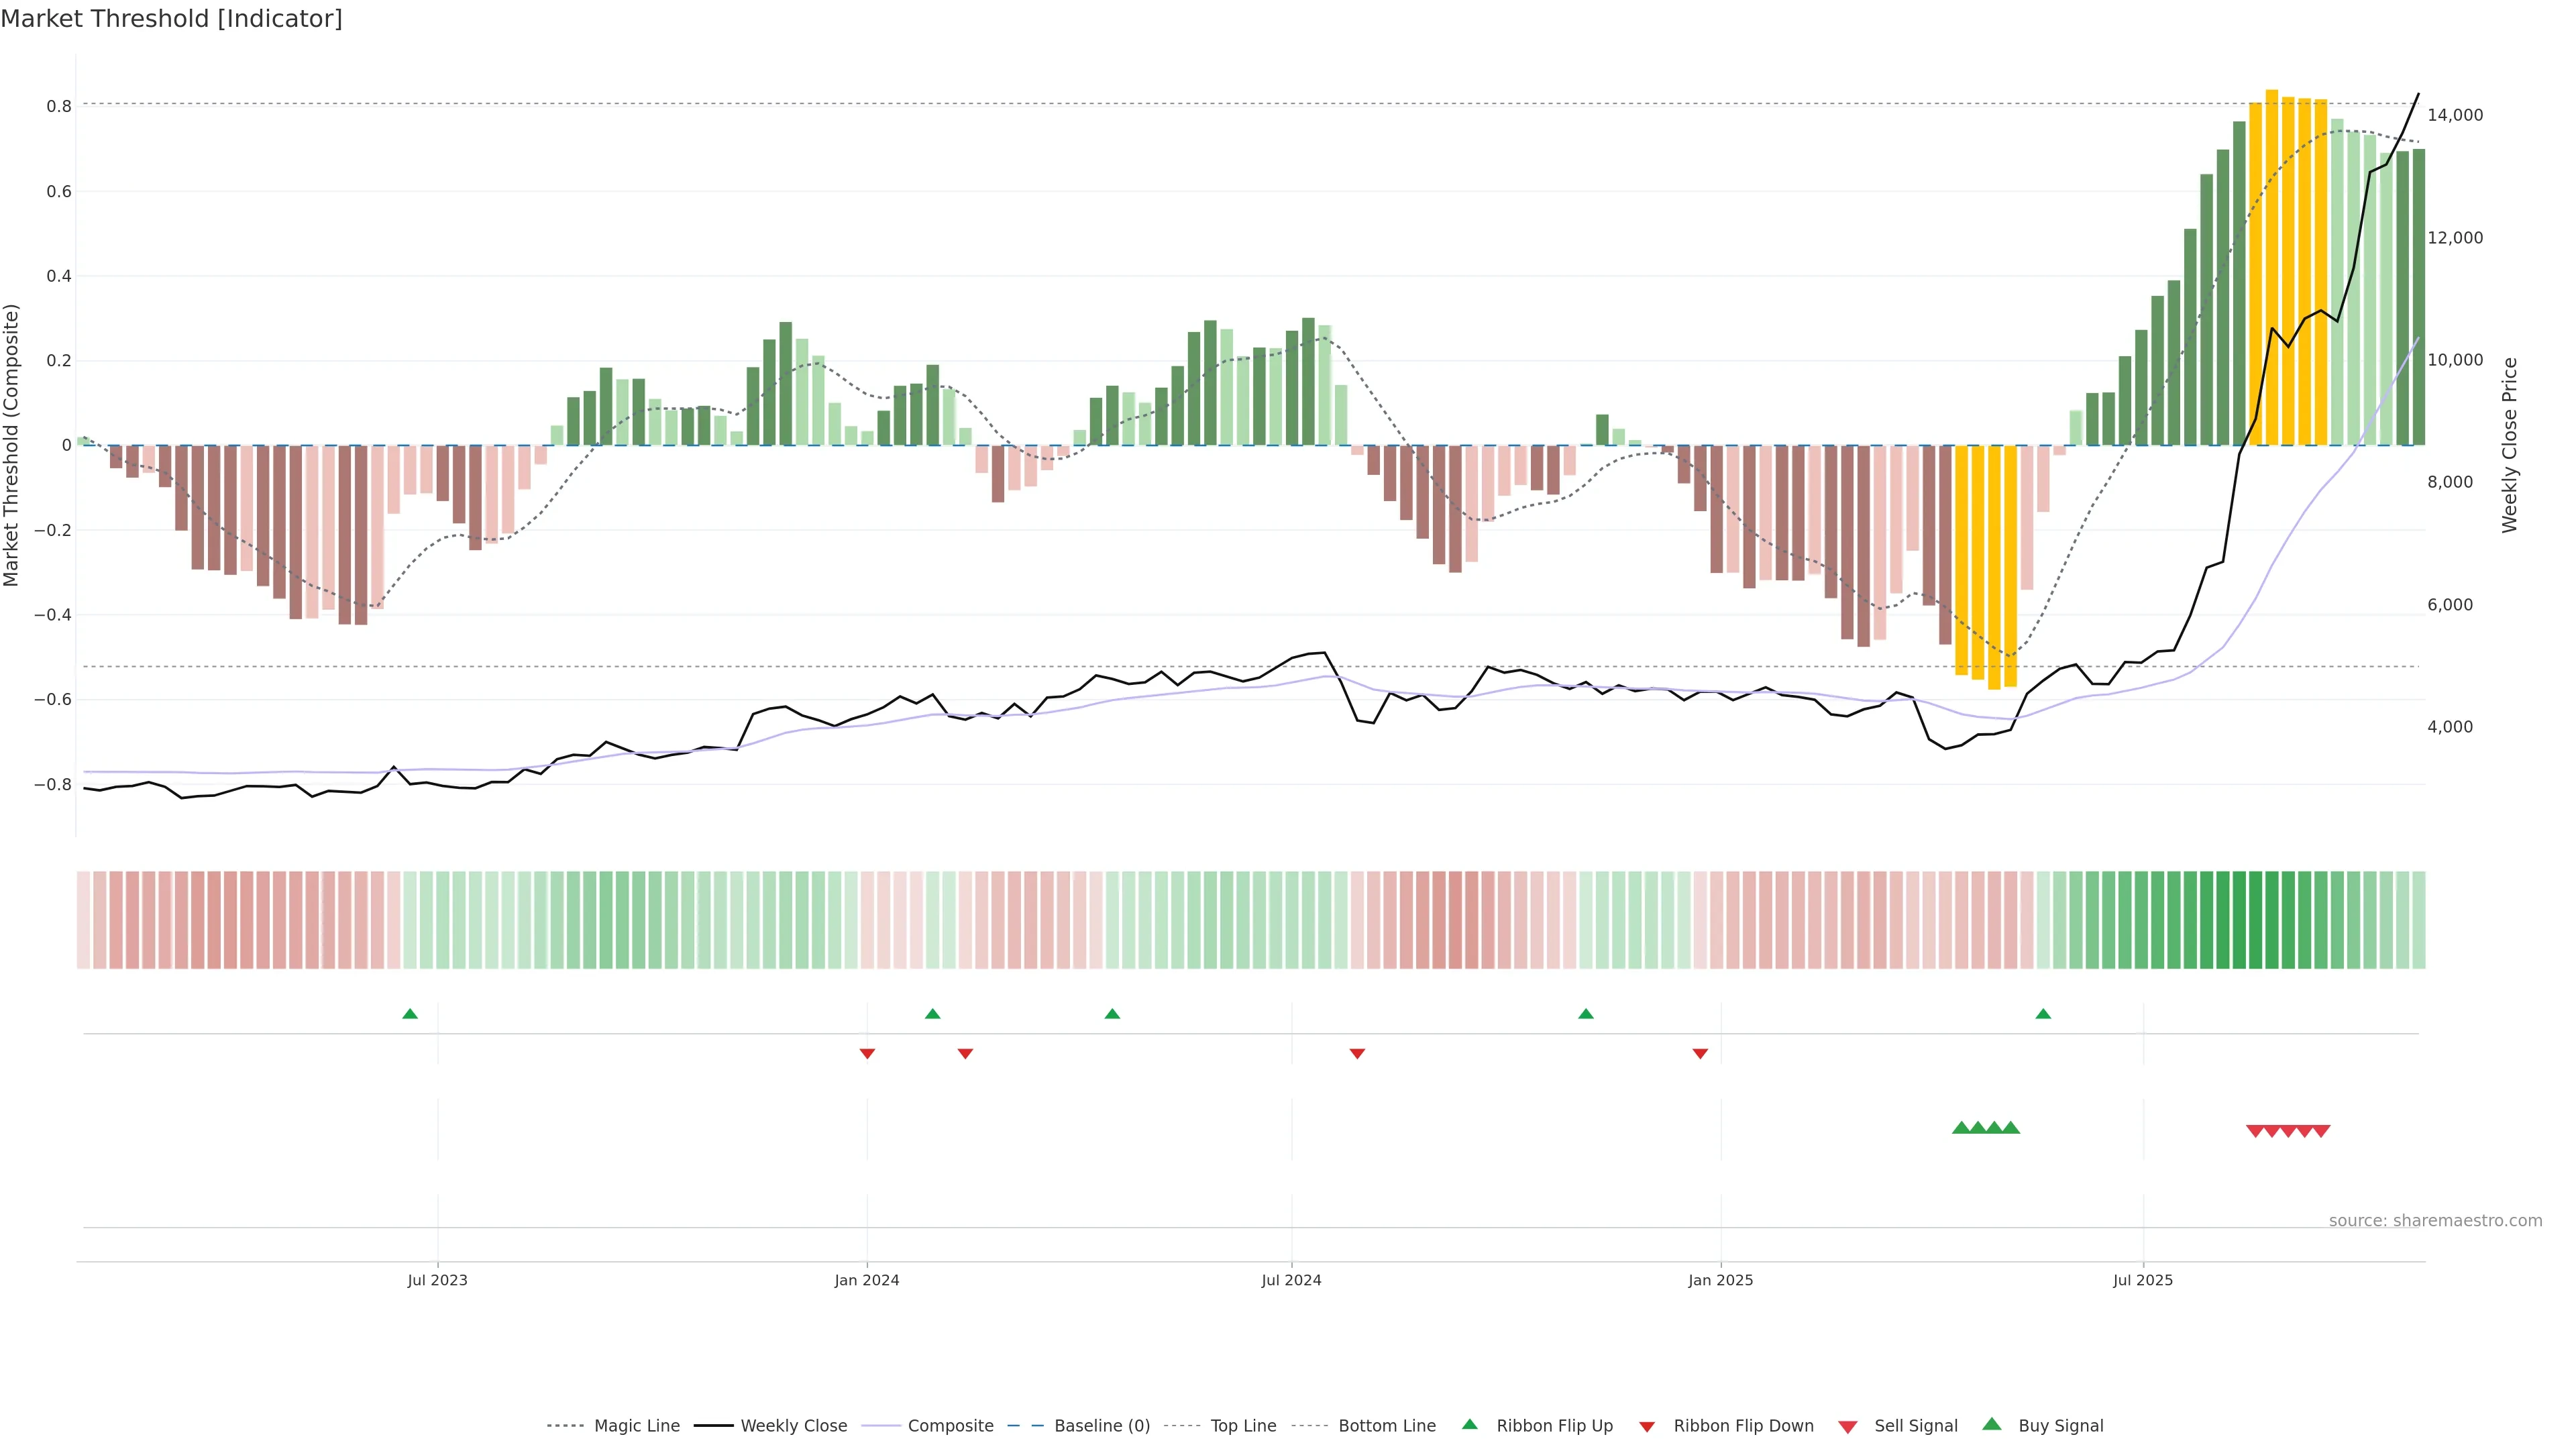Click the ribbon flip up marker before Jul 2023

[x=410, y=1014]
